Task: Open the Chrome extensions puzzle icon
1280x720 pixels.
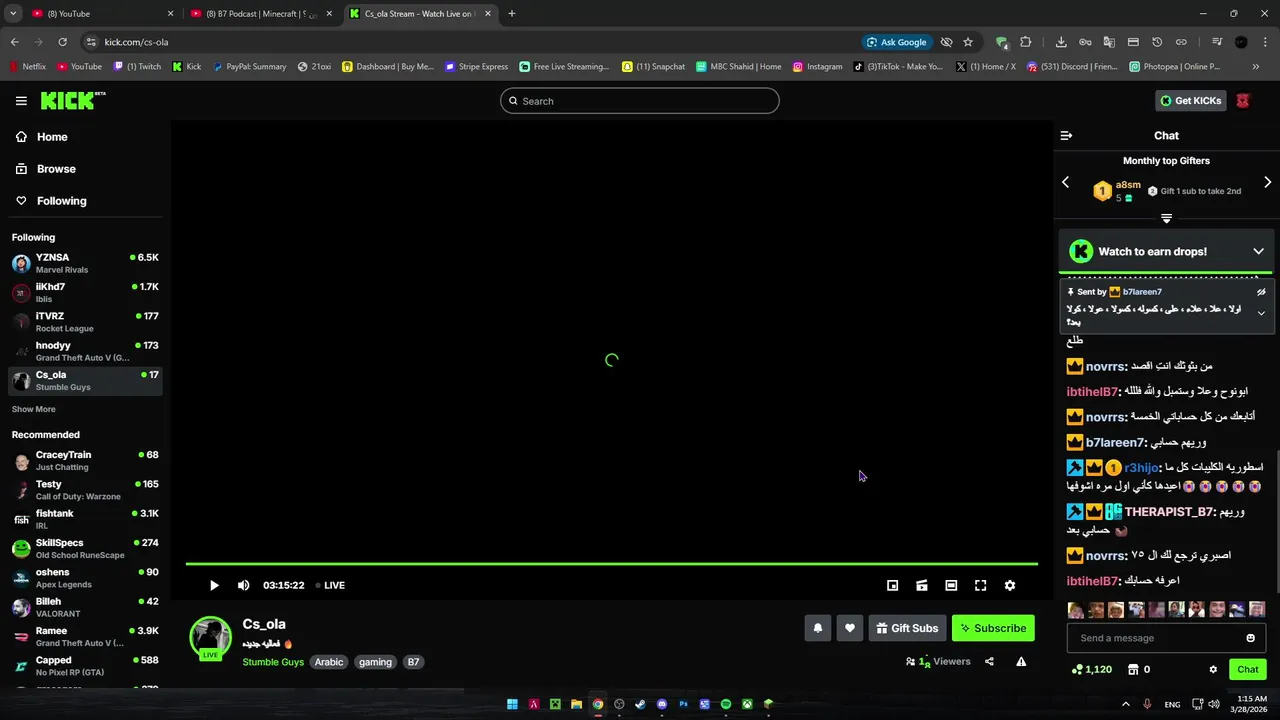Action: [x=1025, y=42]
